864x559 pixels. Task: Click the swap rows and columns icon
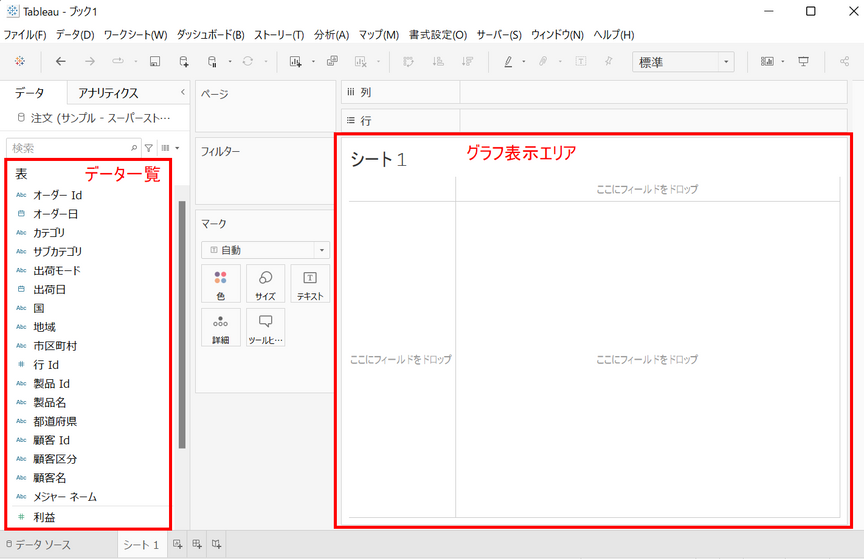tap(408, 61)
